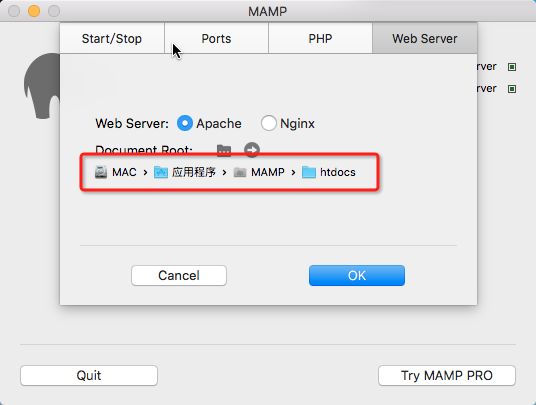The height and width of the screenshot is (405, 536).
Task: Click the MAMP folder icon in path
Action: point(240,172)
